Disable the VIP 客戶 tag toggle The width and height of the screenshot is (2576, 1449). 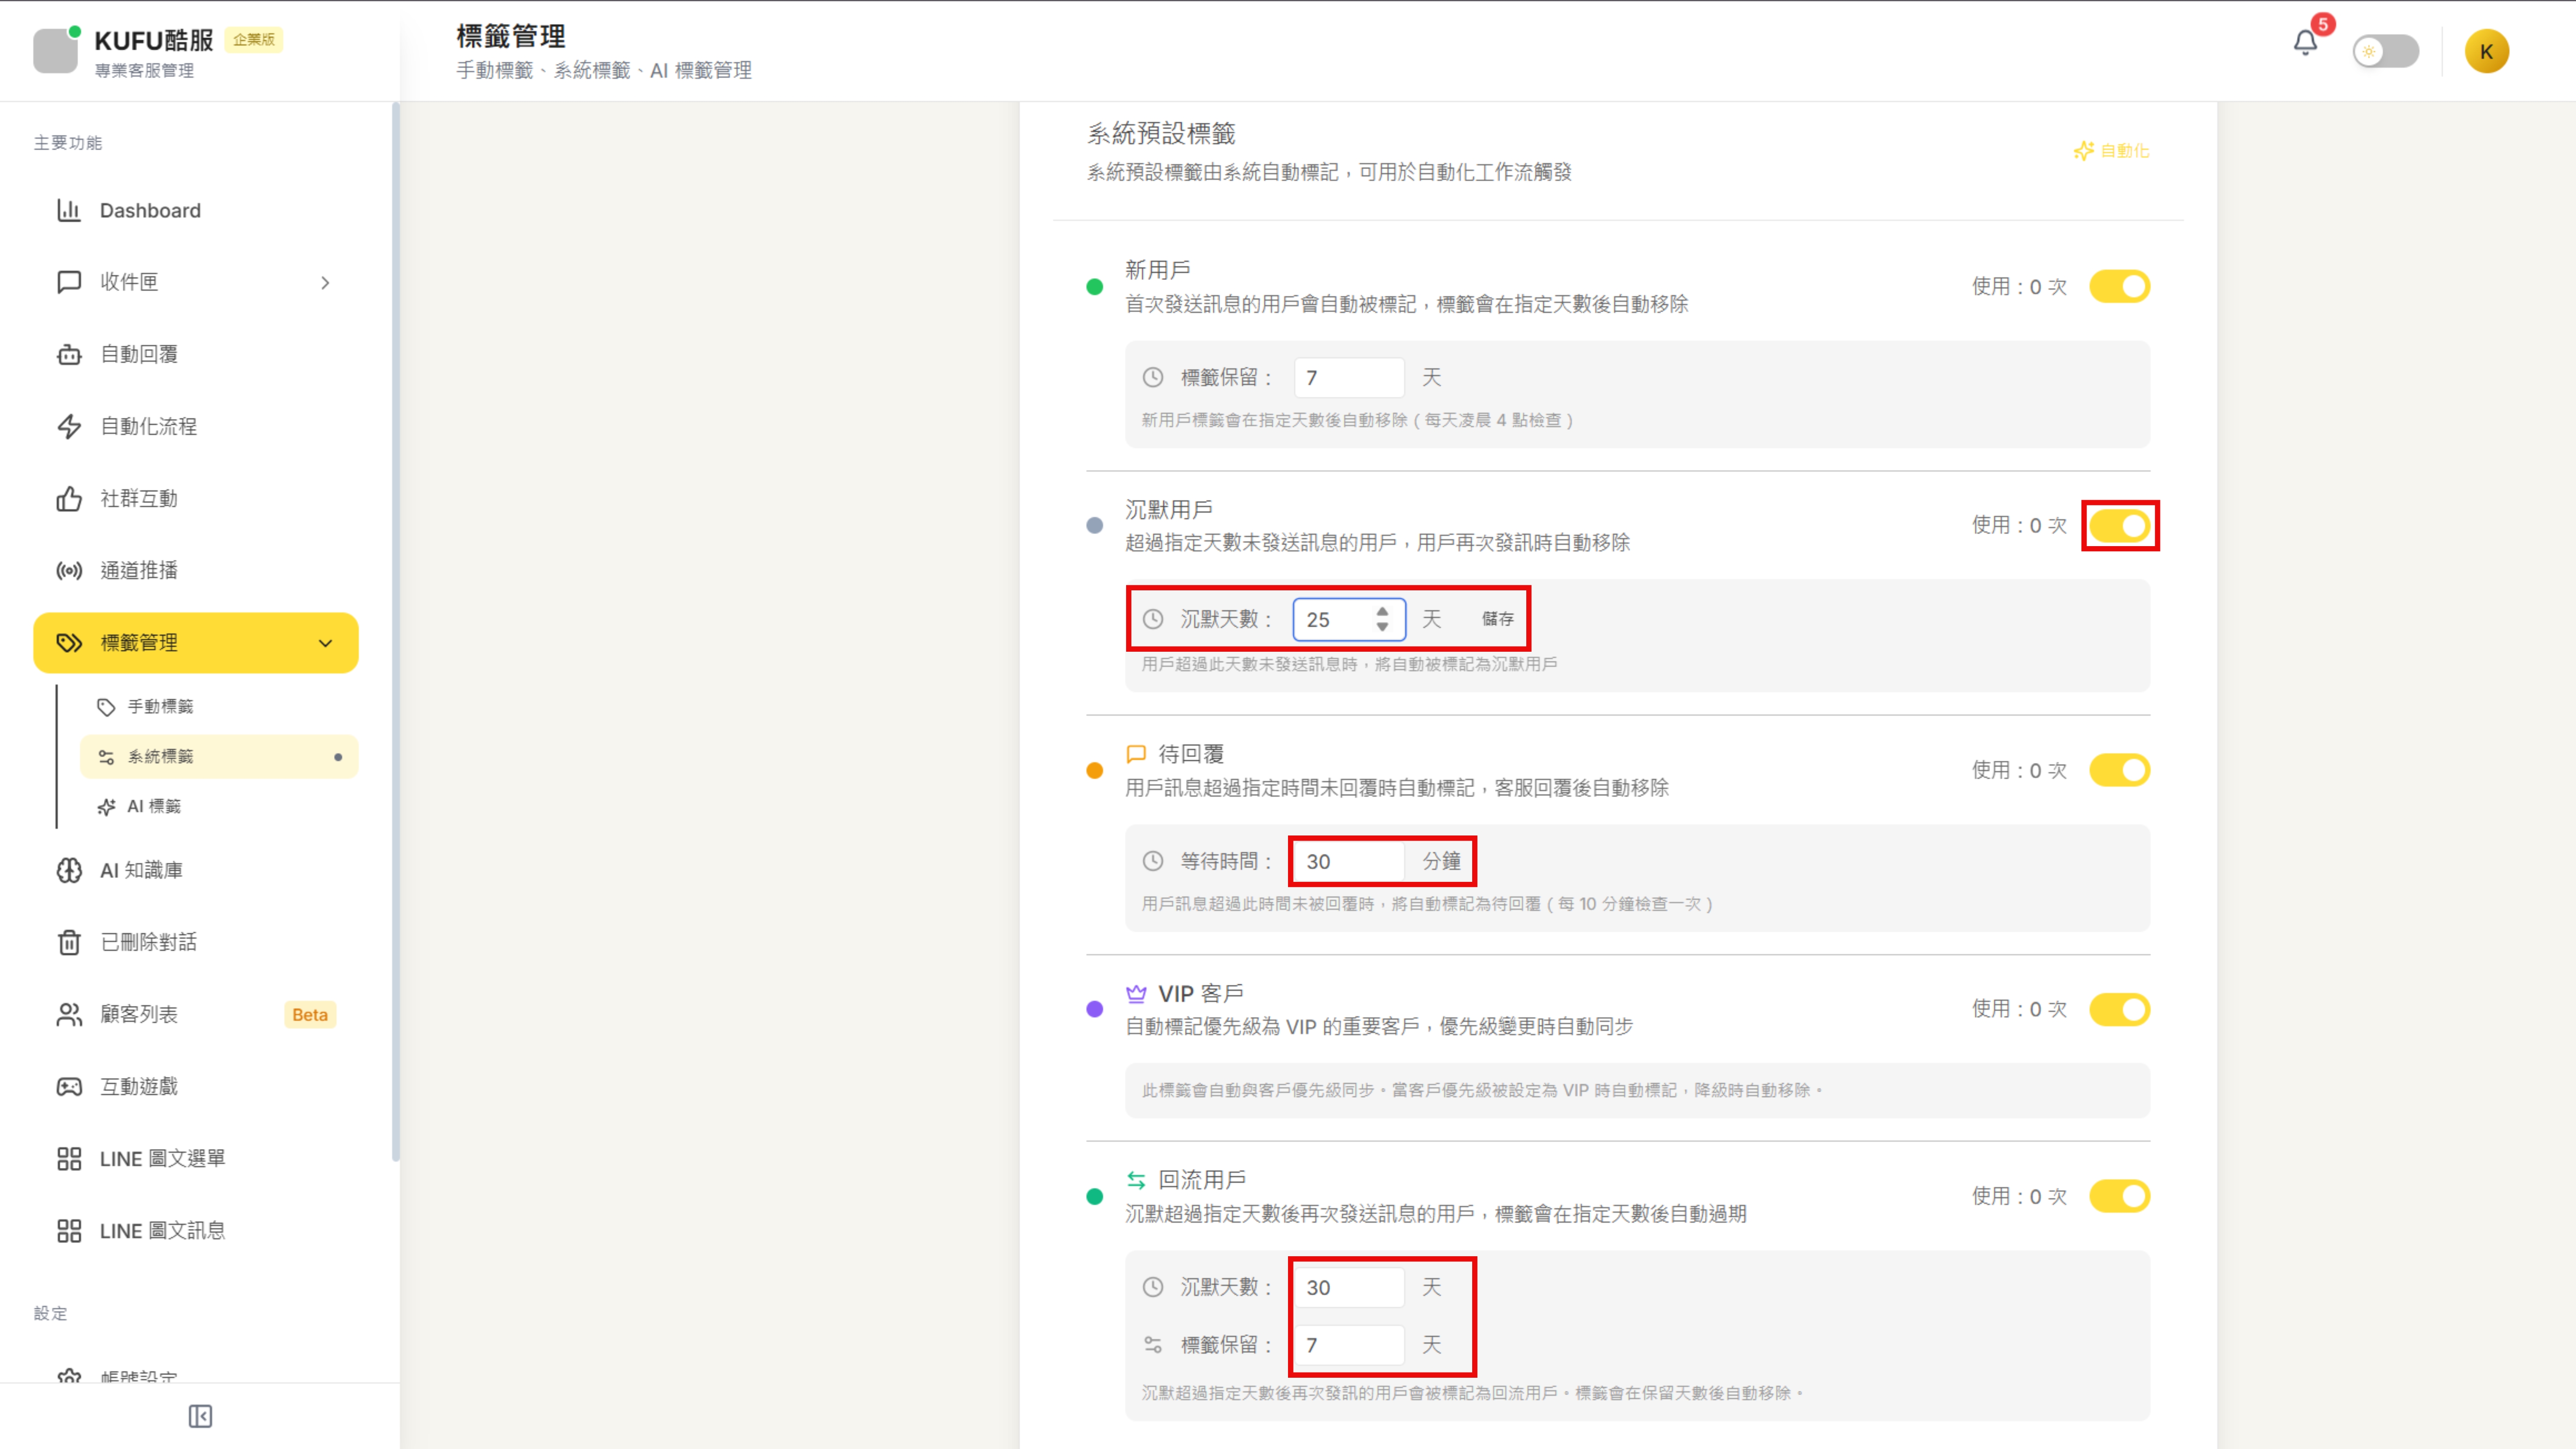[2119, 1009]
